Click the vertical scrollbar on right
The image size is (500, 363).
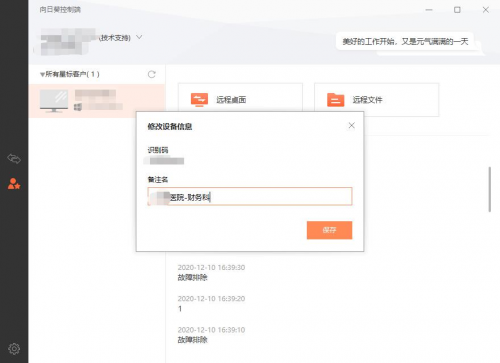pyautogui.click(x=489, y=189)
